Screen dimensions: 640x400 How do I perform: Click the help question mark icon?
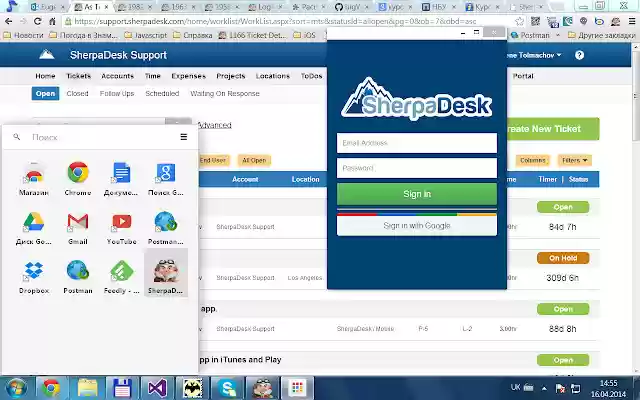[579, 55]
